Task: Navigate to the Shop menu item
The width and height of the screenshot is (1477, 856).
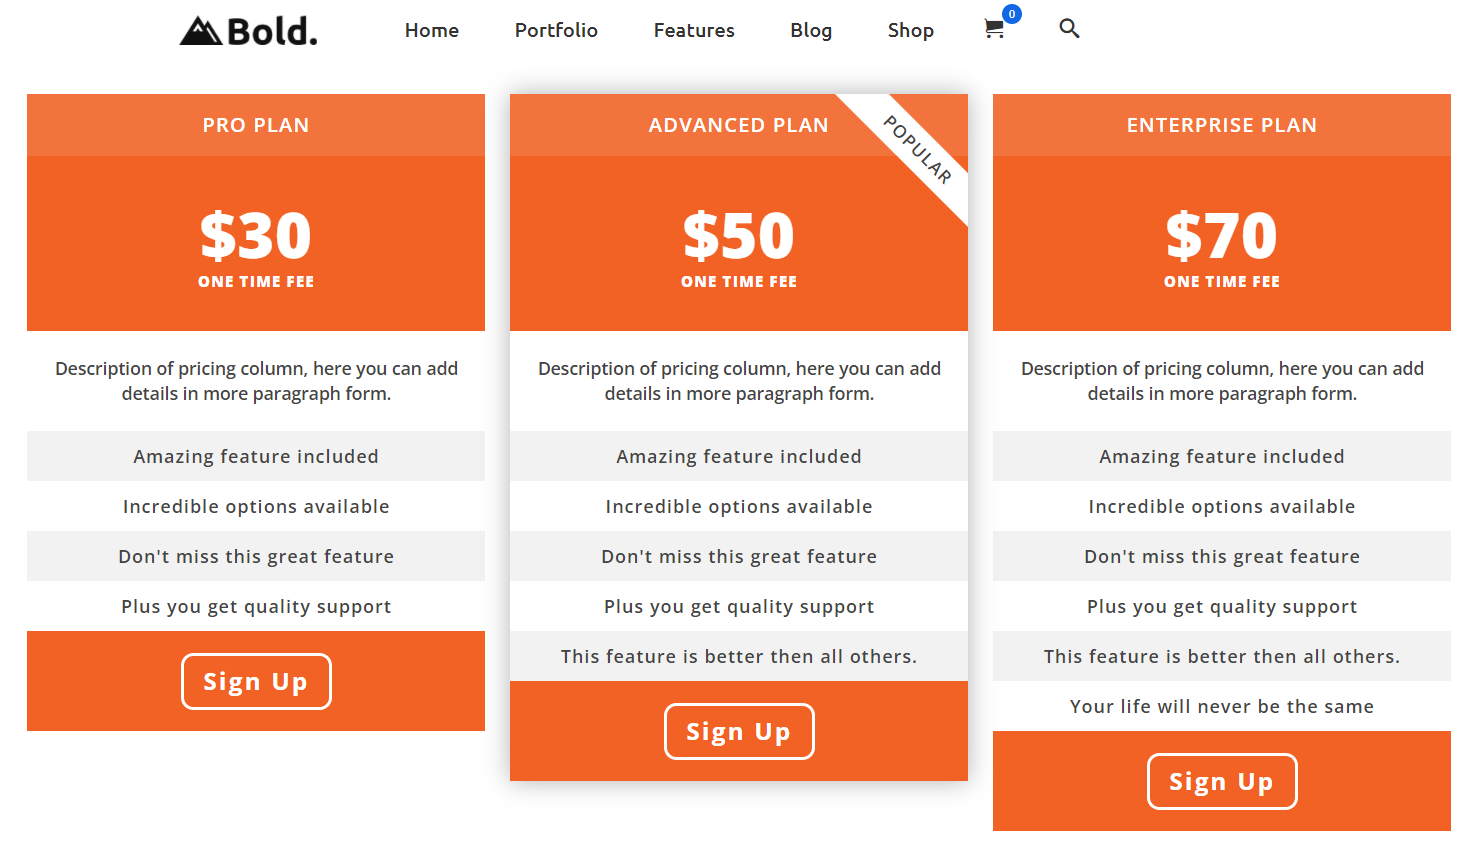Action: (x=911, y=31)
